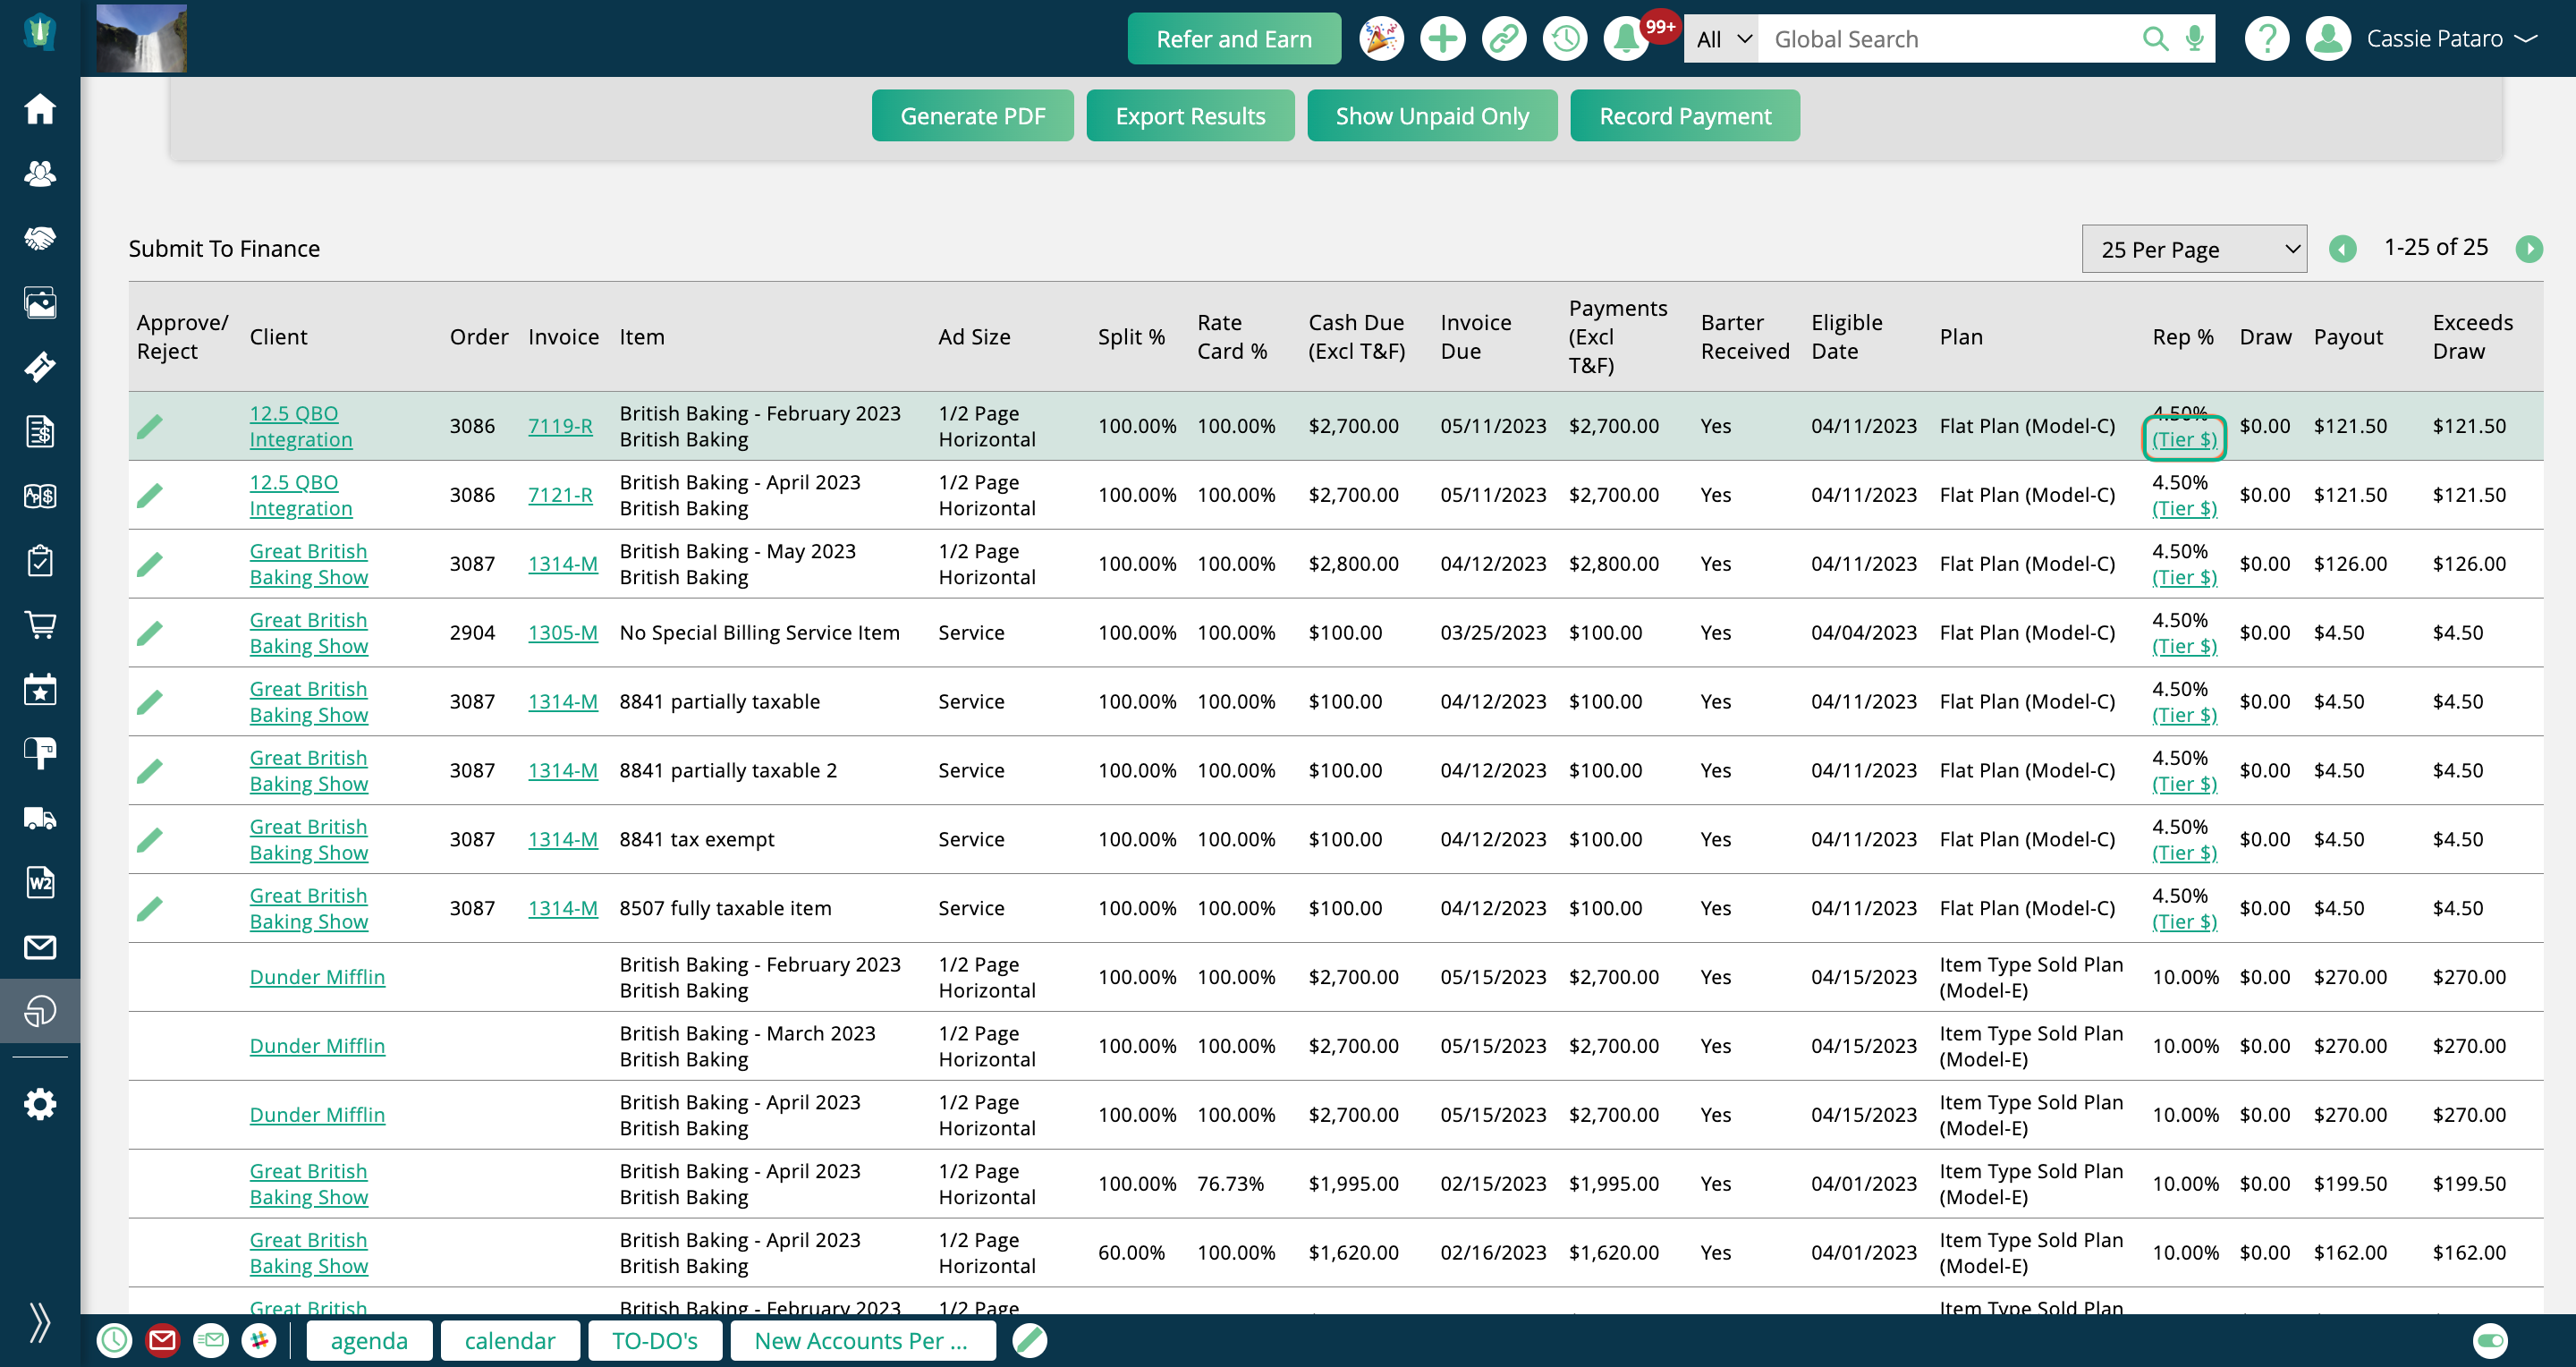Click the Payout column header
This screenshot has width=2576, height=1367.
coord(2348,337)
